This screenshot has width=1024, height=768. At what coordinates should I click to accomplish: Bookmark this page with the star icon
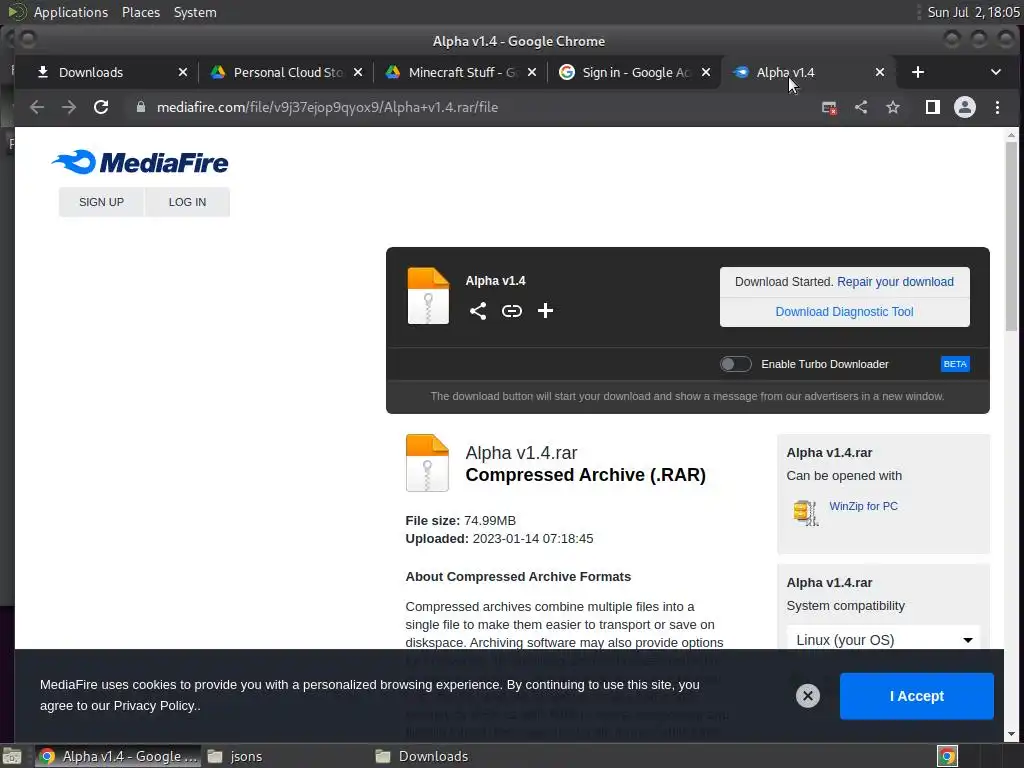click(893, 107)
